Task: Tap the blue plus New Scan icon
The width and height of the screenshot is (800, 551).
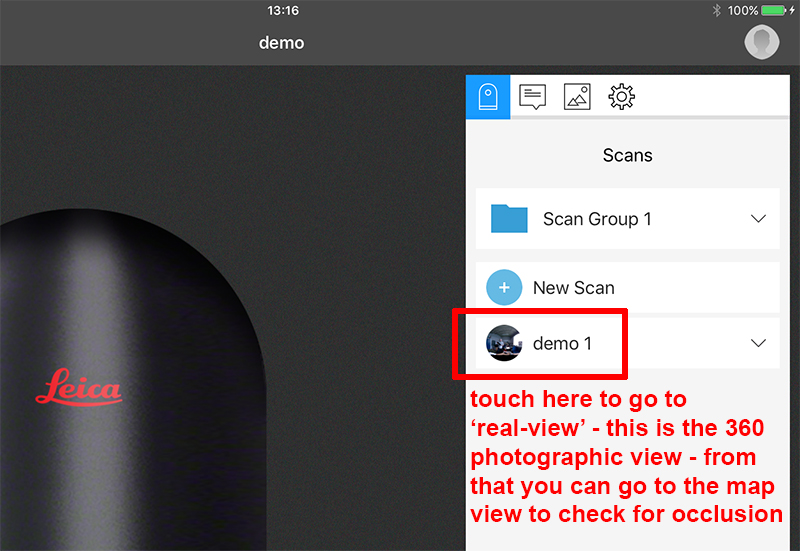Action: [504, 288]
